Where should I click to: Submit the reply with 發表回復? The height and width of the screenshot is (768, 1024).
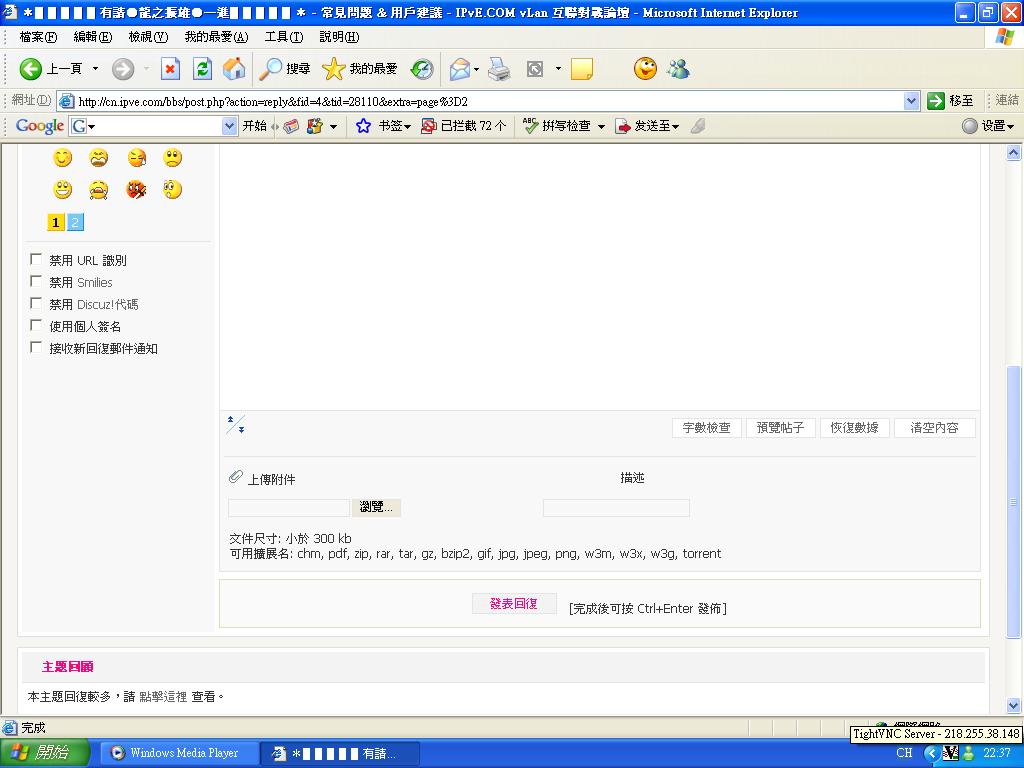pyautogui.click(x=514, y=603)
